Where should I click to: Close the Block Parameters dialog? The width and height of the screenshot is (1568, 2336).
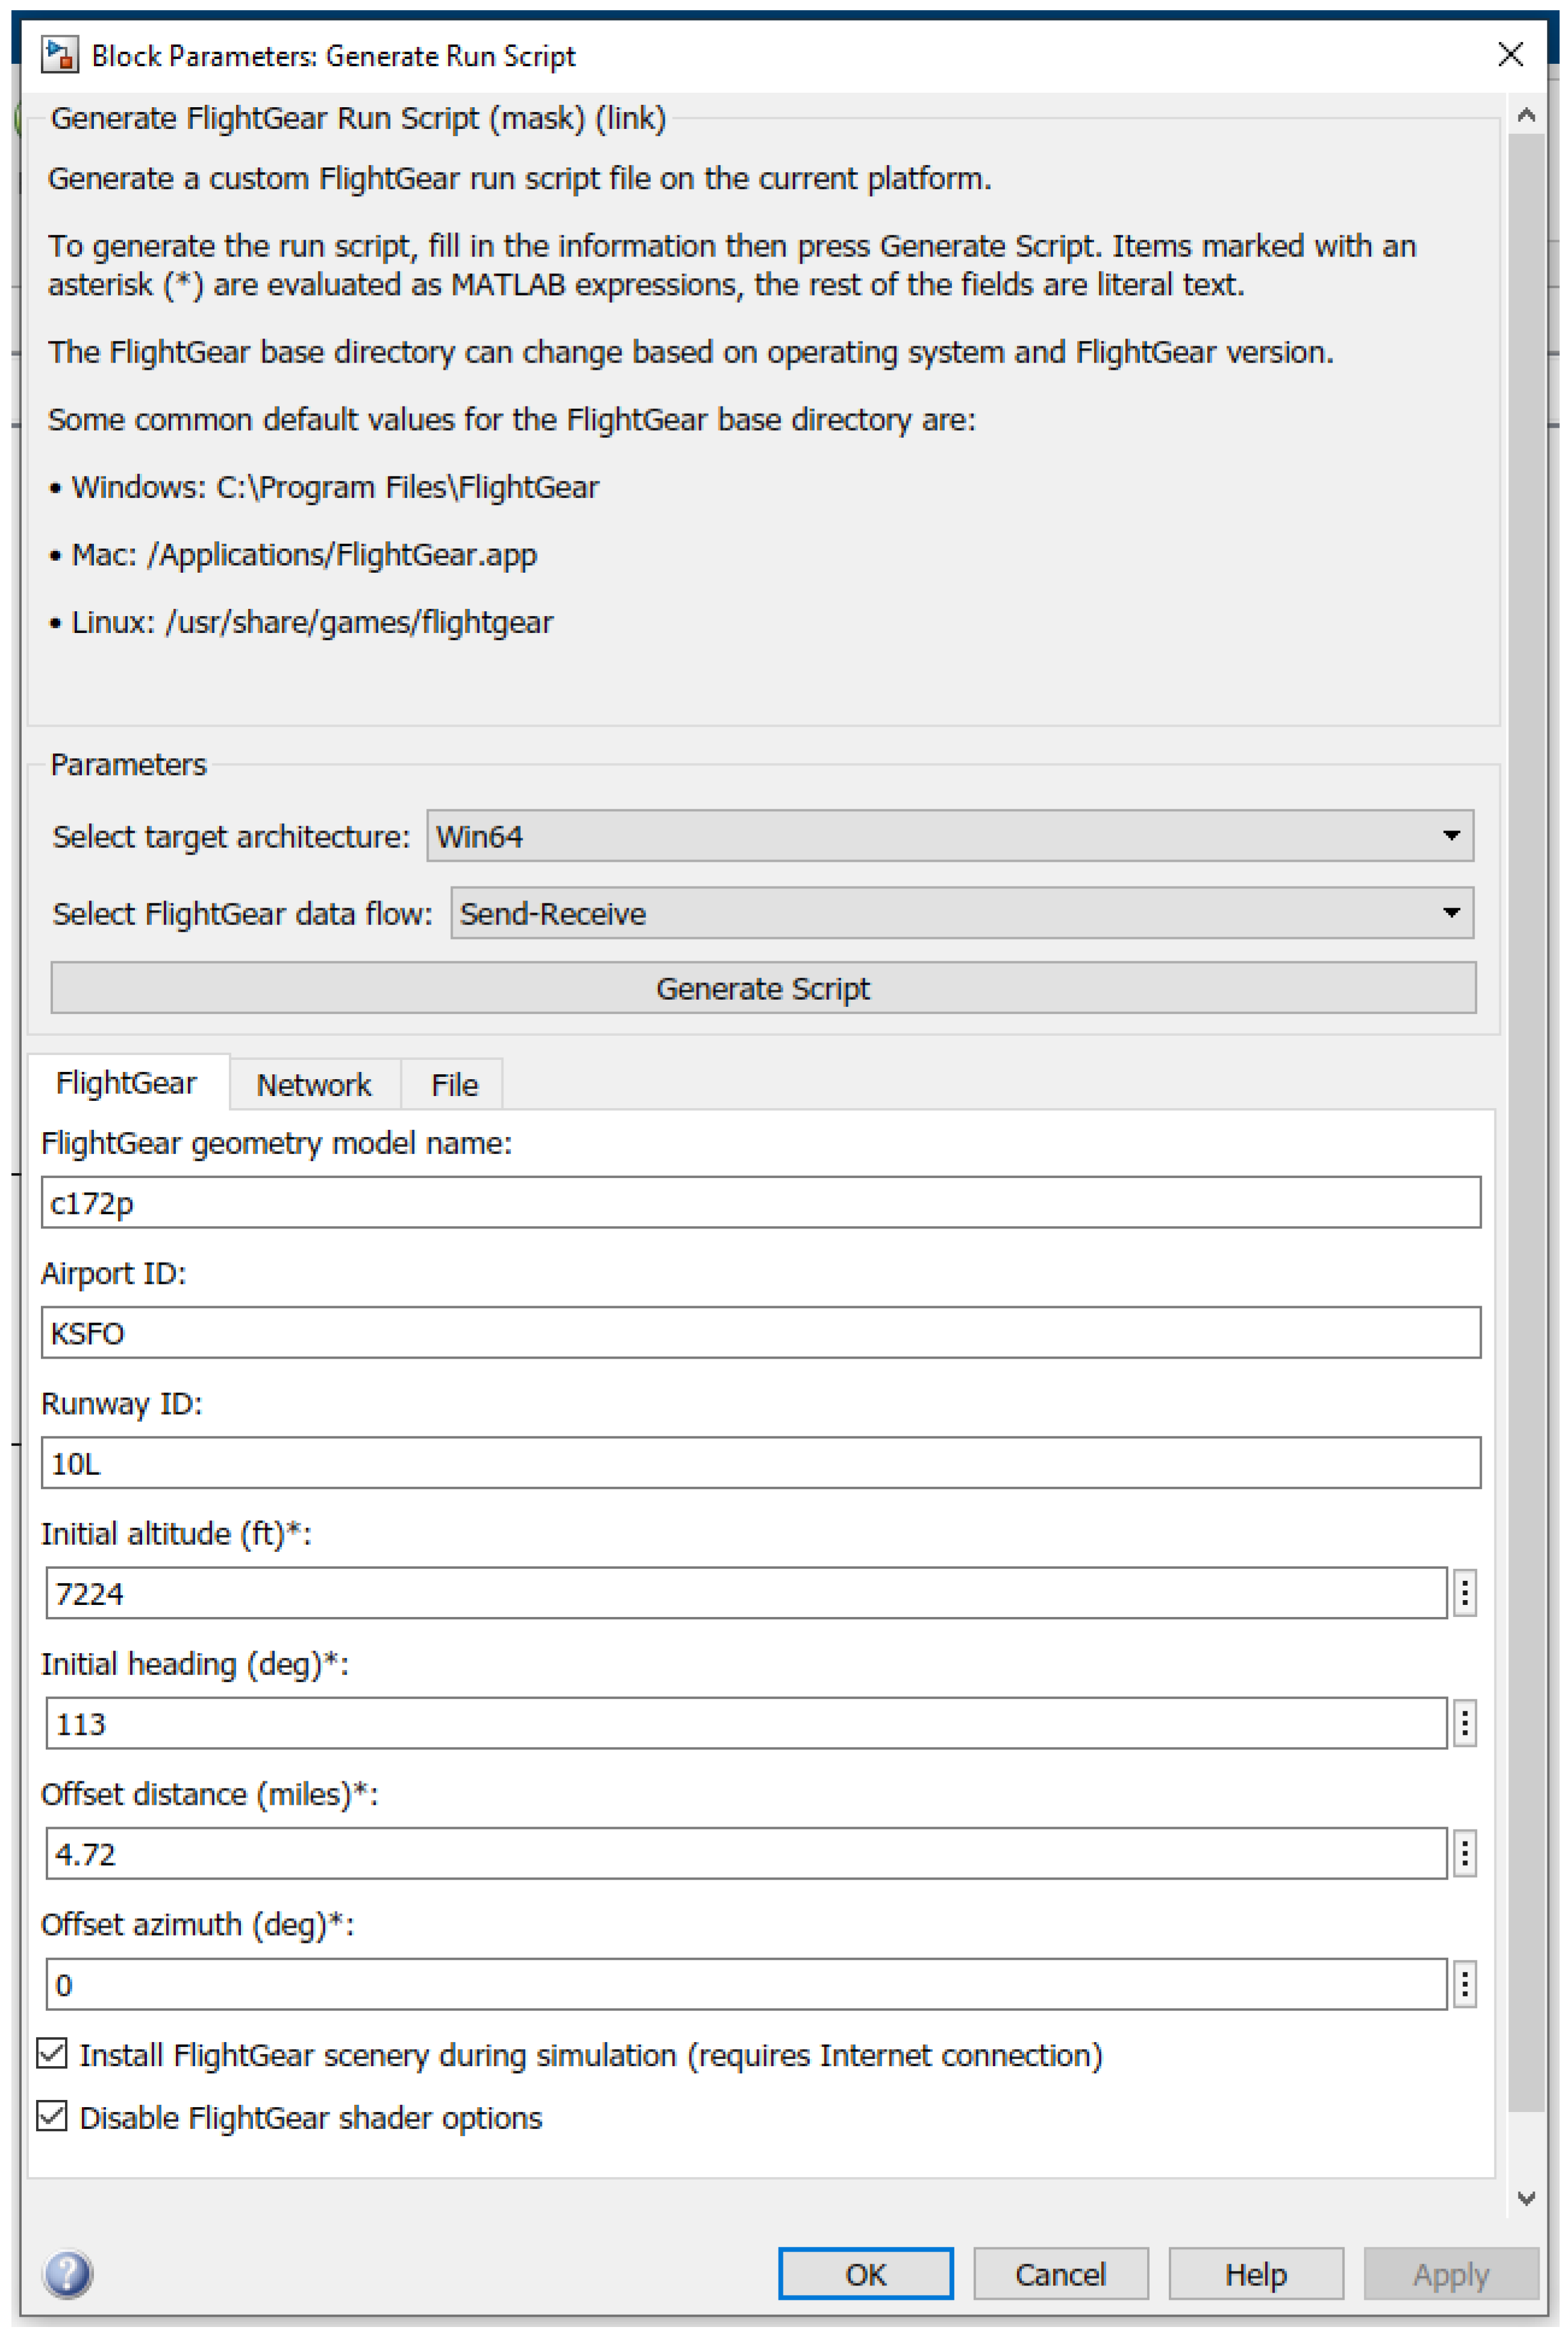[x=1510, y=54]
